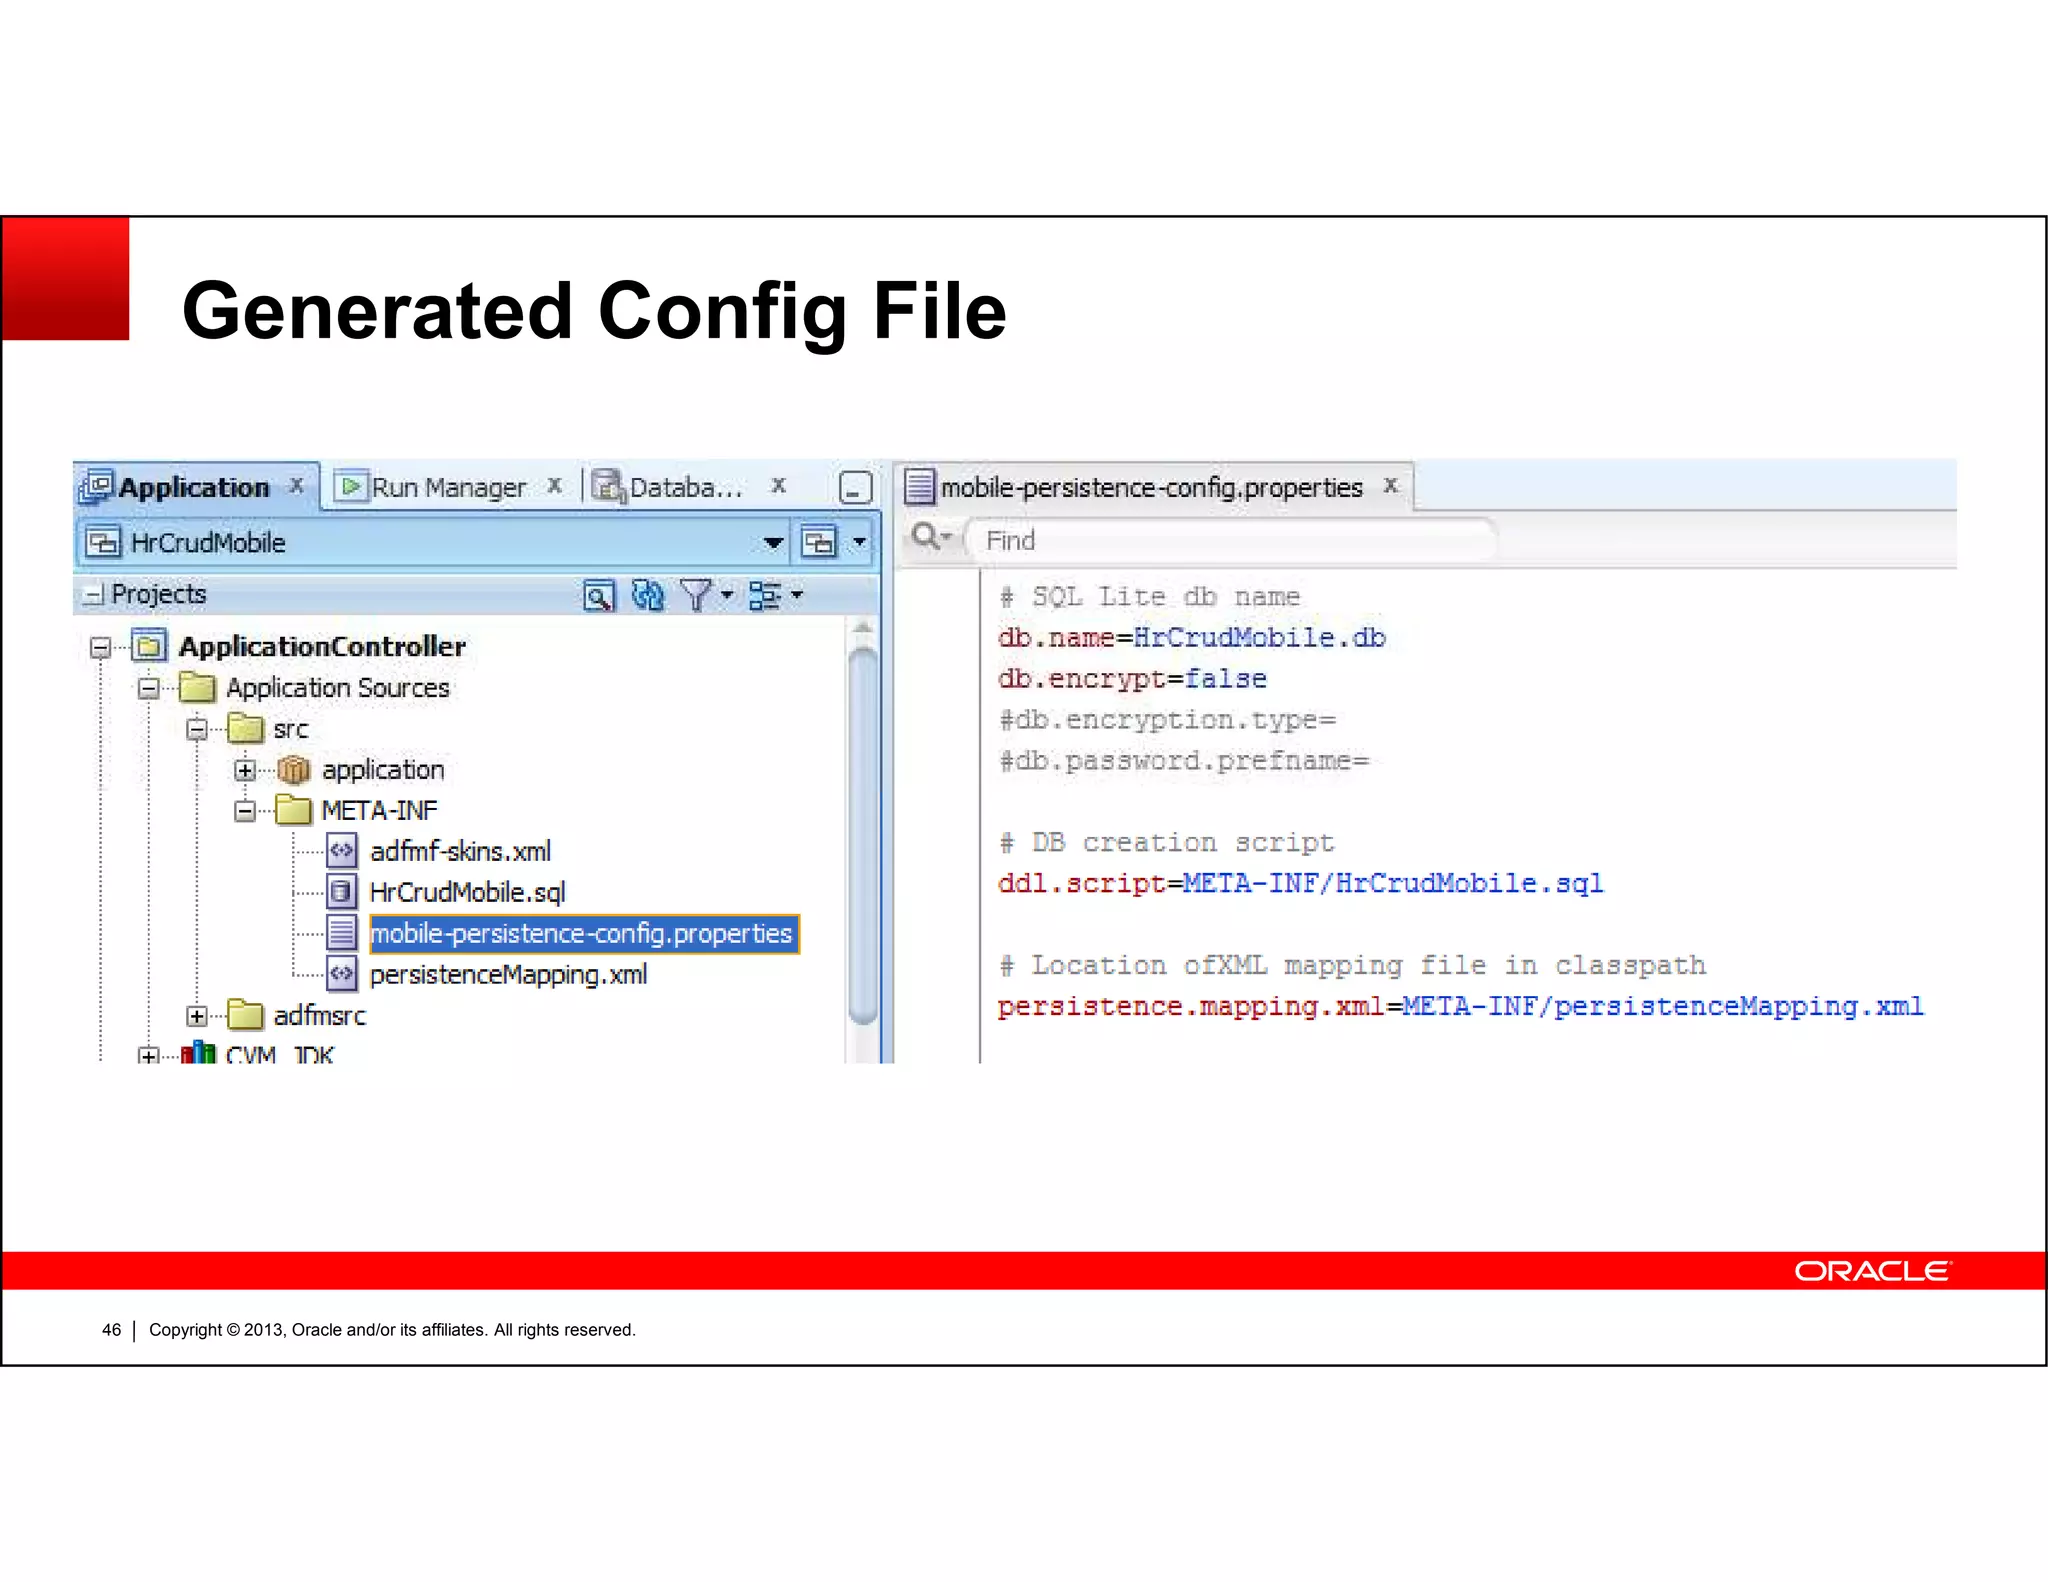The height and width of the screenshot is (1582, 2048).
Task: Select persistenceMapping.xml file
Action: (x=508, y=975)
